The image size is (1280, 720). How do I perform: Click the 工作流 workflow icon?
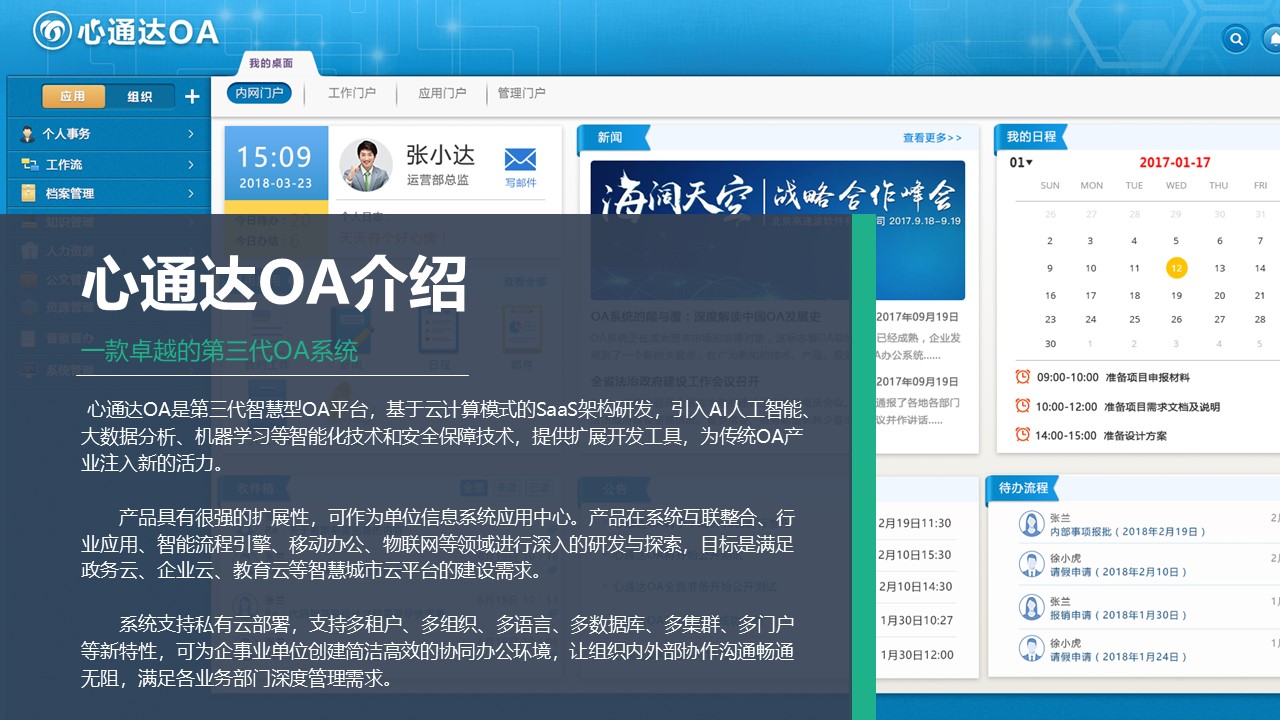[29, 164]
